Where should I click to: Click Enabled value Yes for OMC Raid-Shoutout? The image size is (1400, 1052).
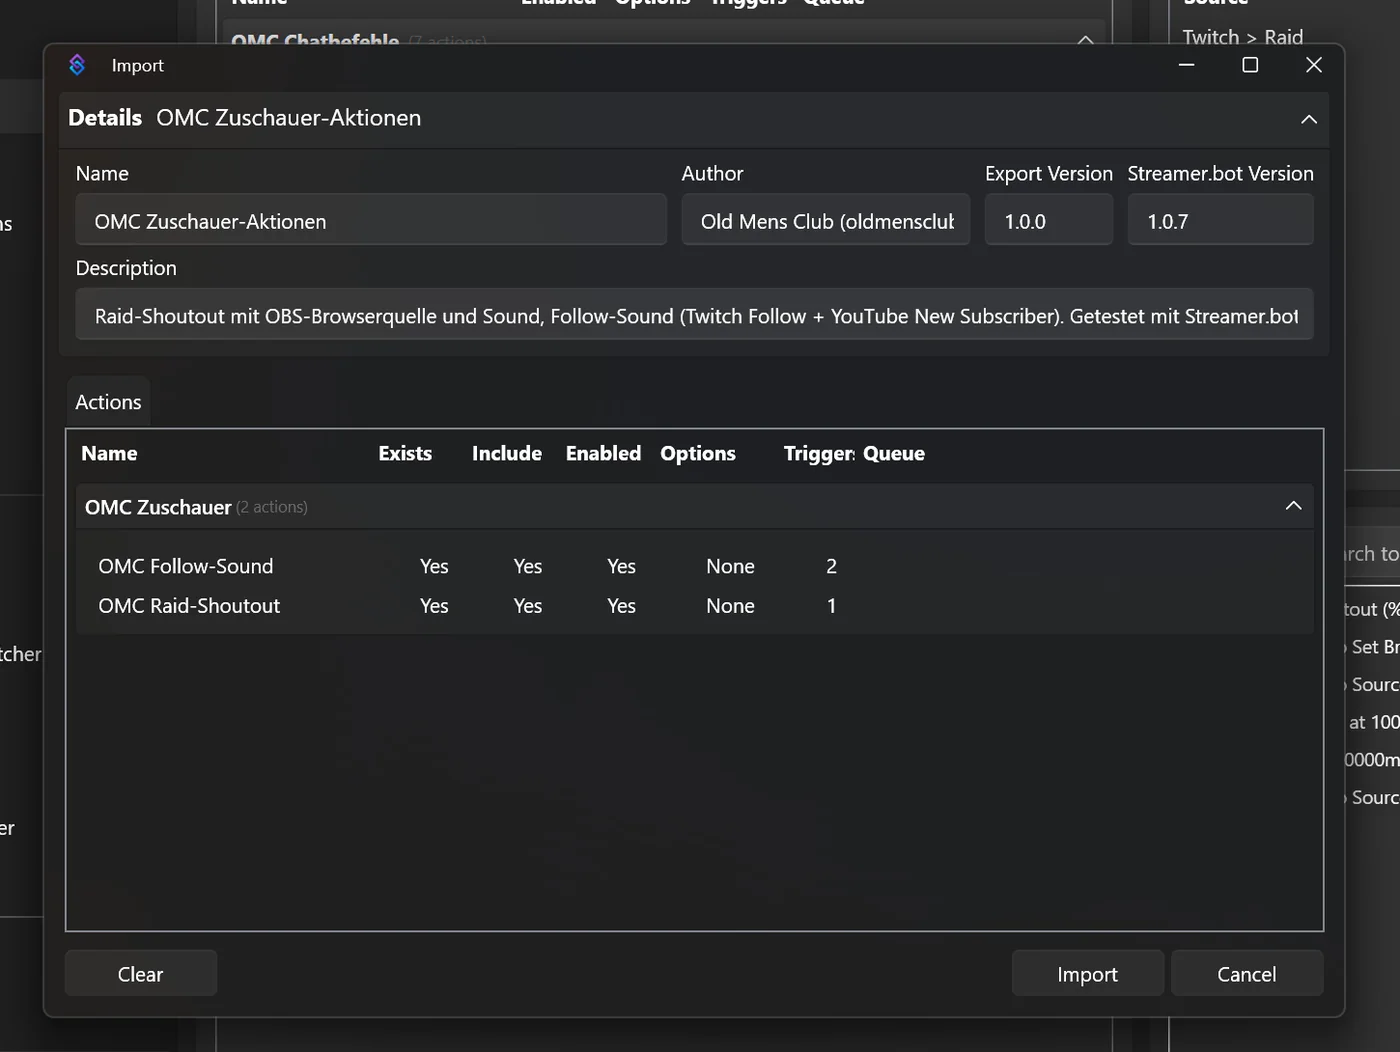click(622, 606)
